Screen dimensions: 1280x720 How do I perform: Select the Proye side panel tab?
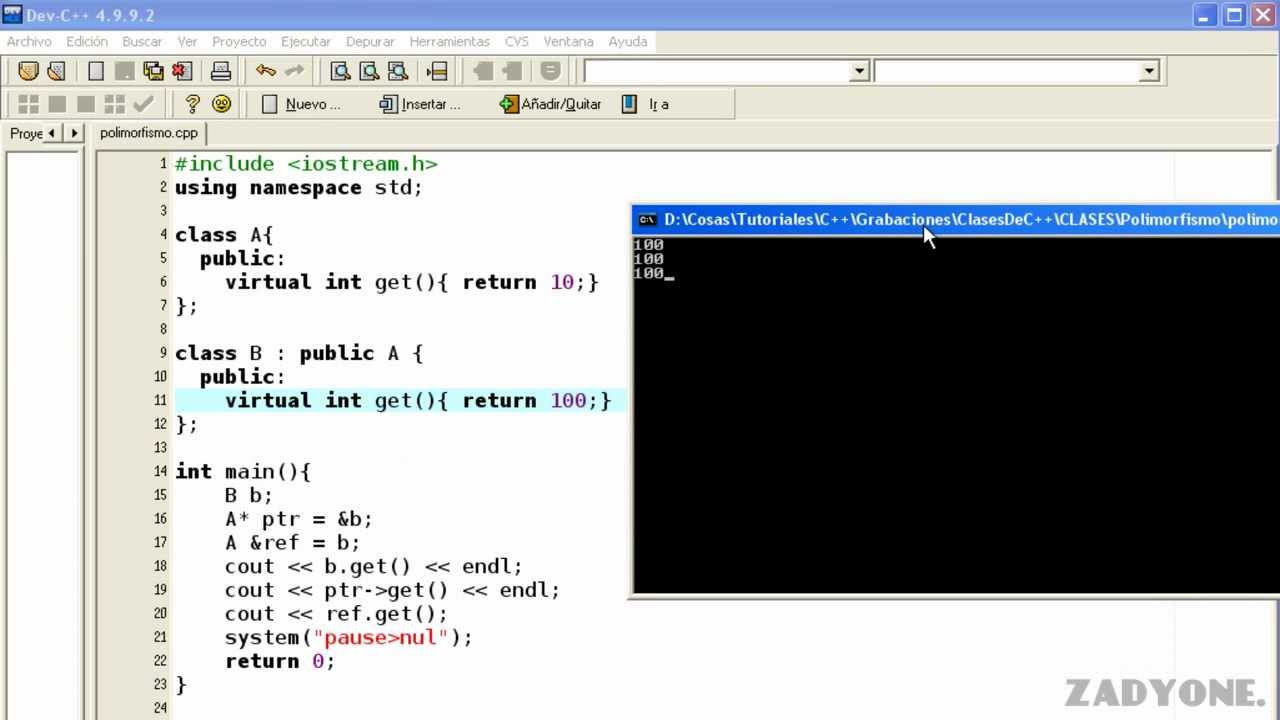[x=27, y=133]
